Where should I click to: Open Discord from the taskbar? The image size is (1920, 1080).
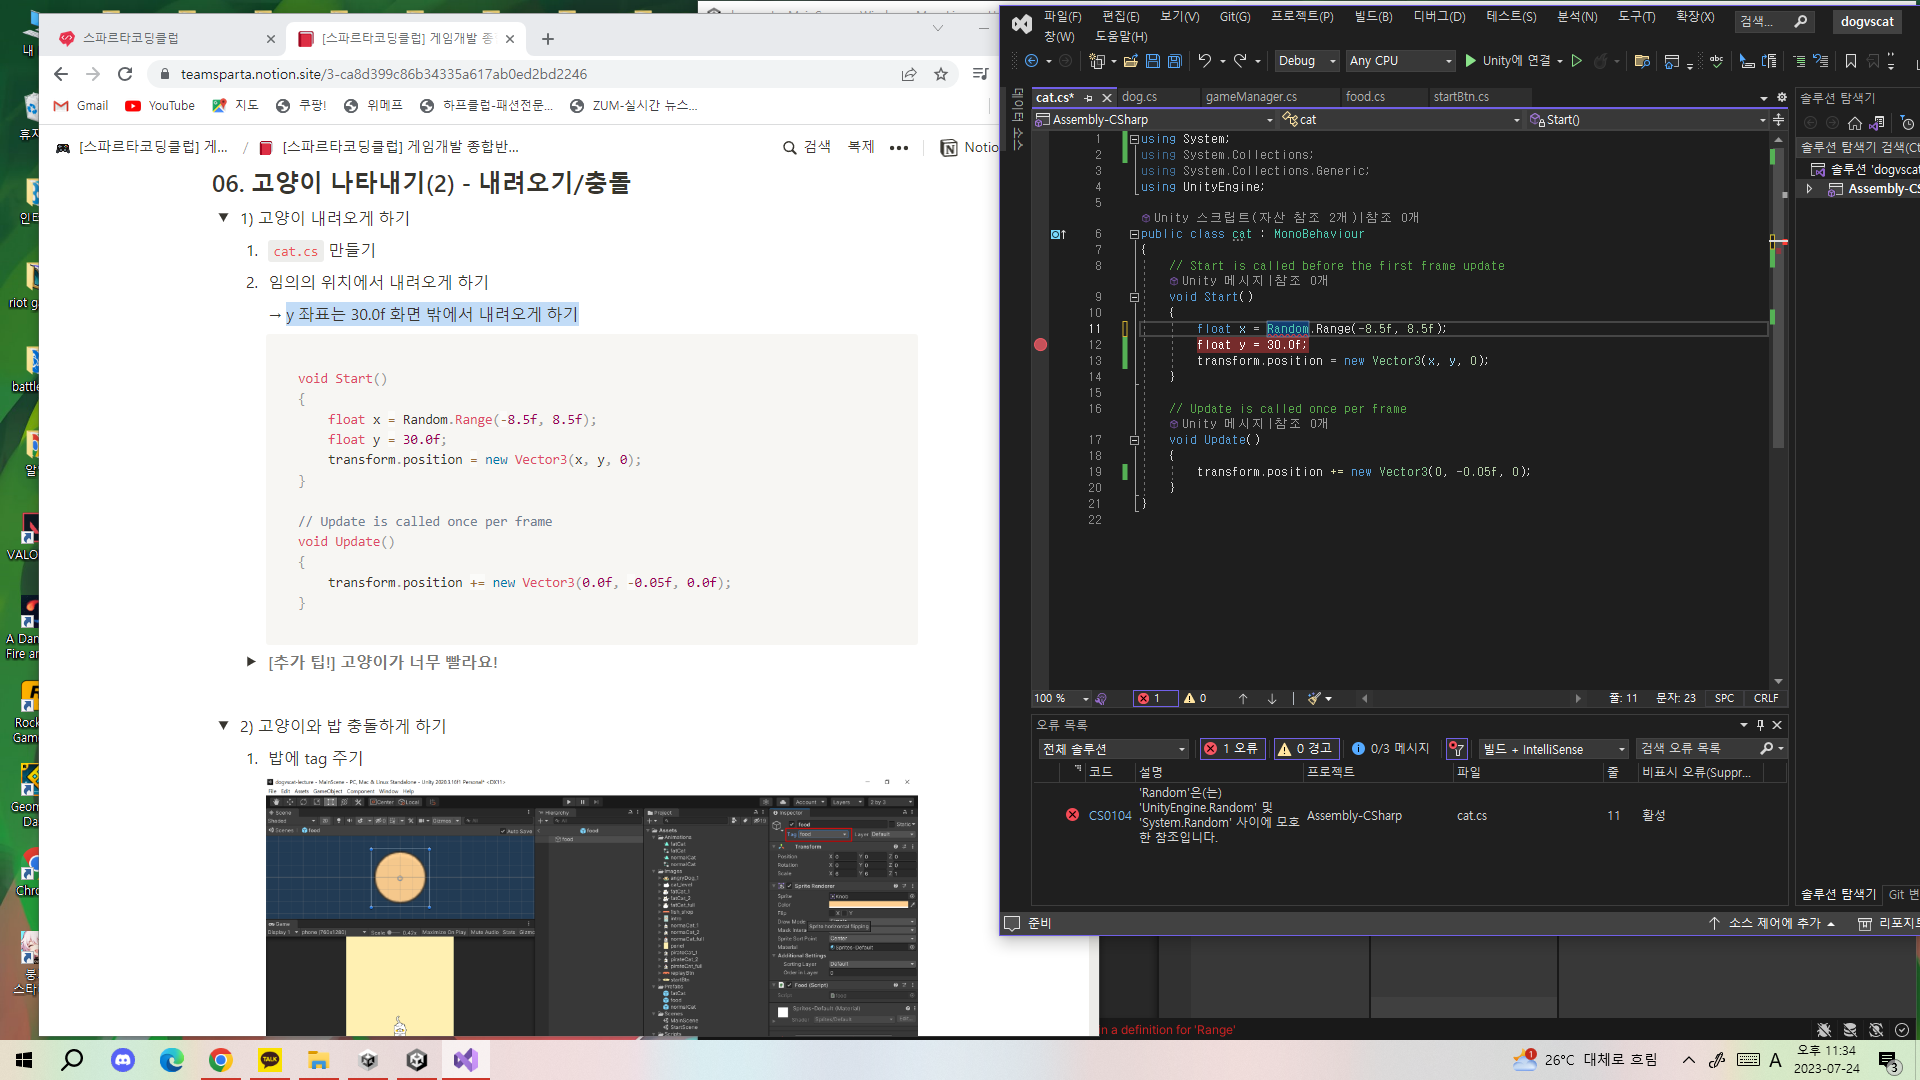coord(123,1060)
